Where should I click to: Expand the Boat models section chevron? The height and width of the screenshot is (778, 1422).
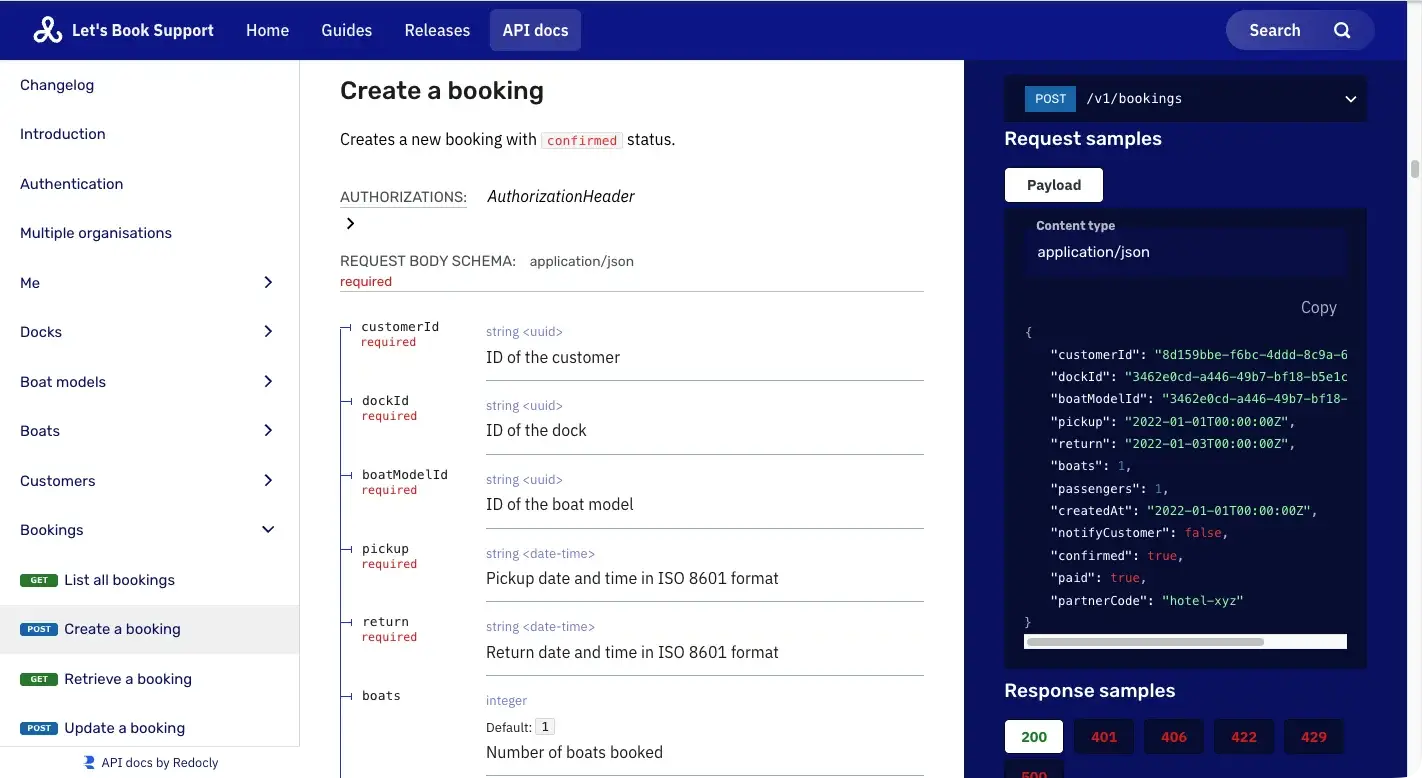268,382
